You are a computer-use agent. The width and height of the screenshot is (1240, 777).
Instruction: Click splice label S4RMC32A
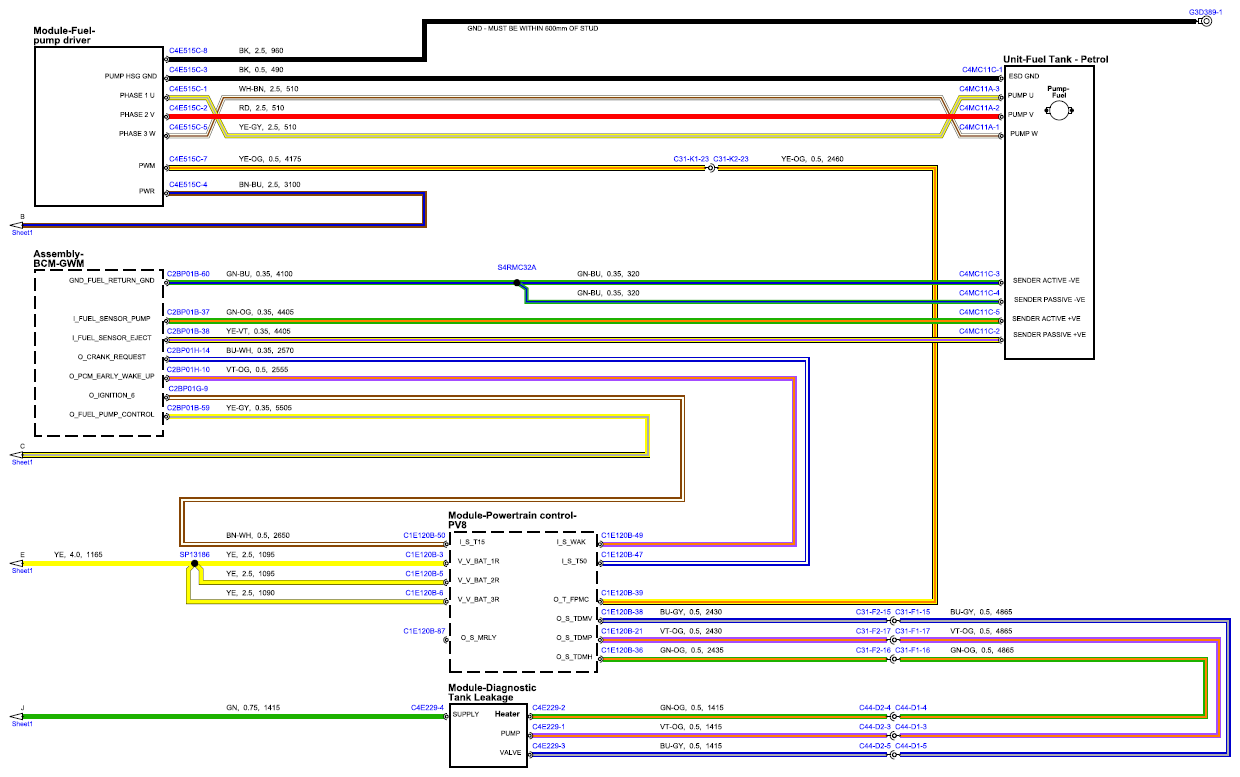click(x=517, y=268)
